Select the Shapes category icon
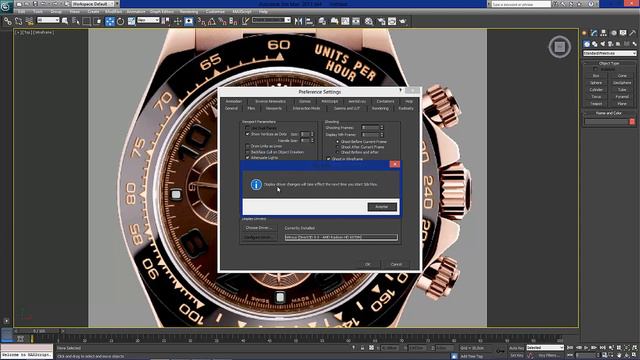This screenshot has width=640, height=360. 595,44
